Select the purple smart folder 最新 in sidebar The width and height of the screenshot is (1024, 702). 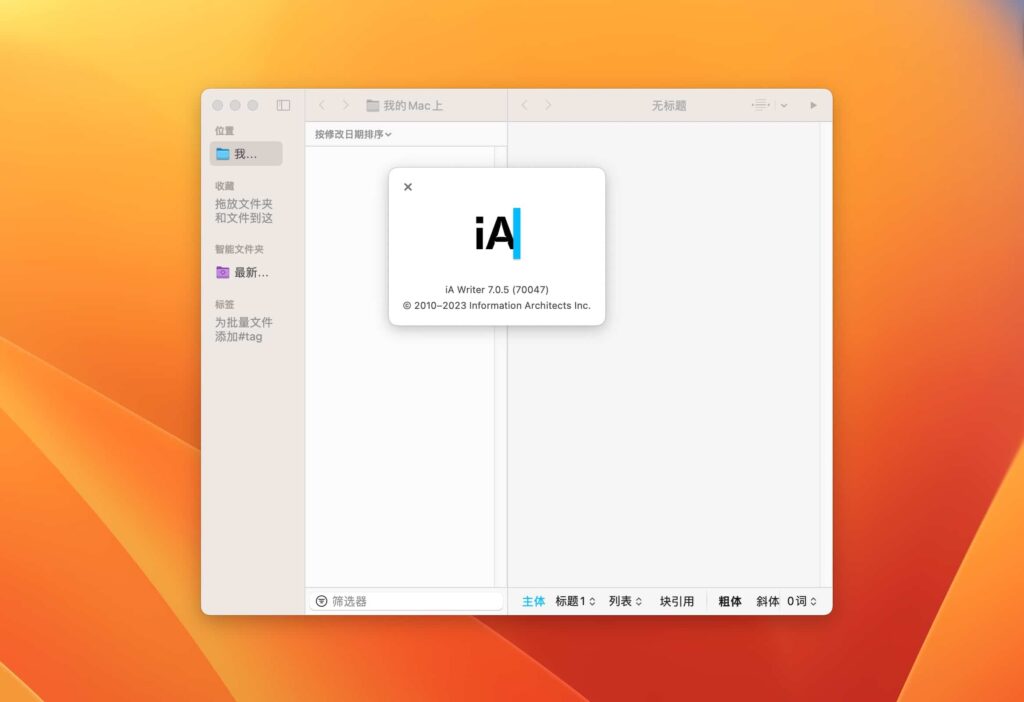point(245,272)
